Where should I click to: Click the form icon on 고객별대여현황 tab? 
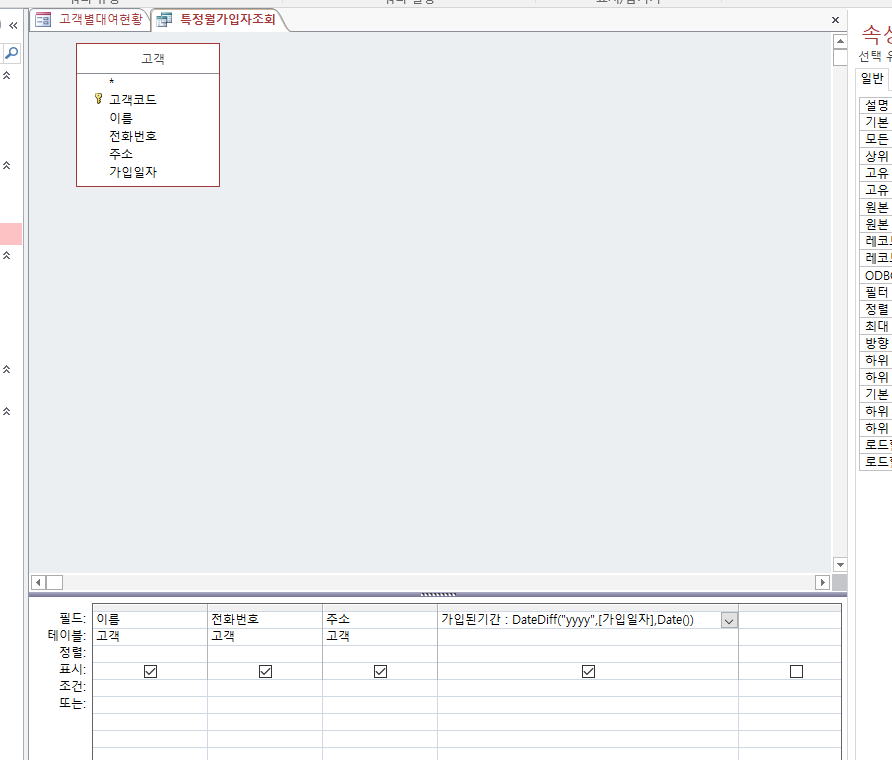pos(43,19)
